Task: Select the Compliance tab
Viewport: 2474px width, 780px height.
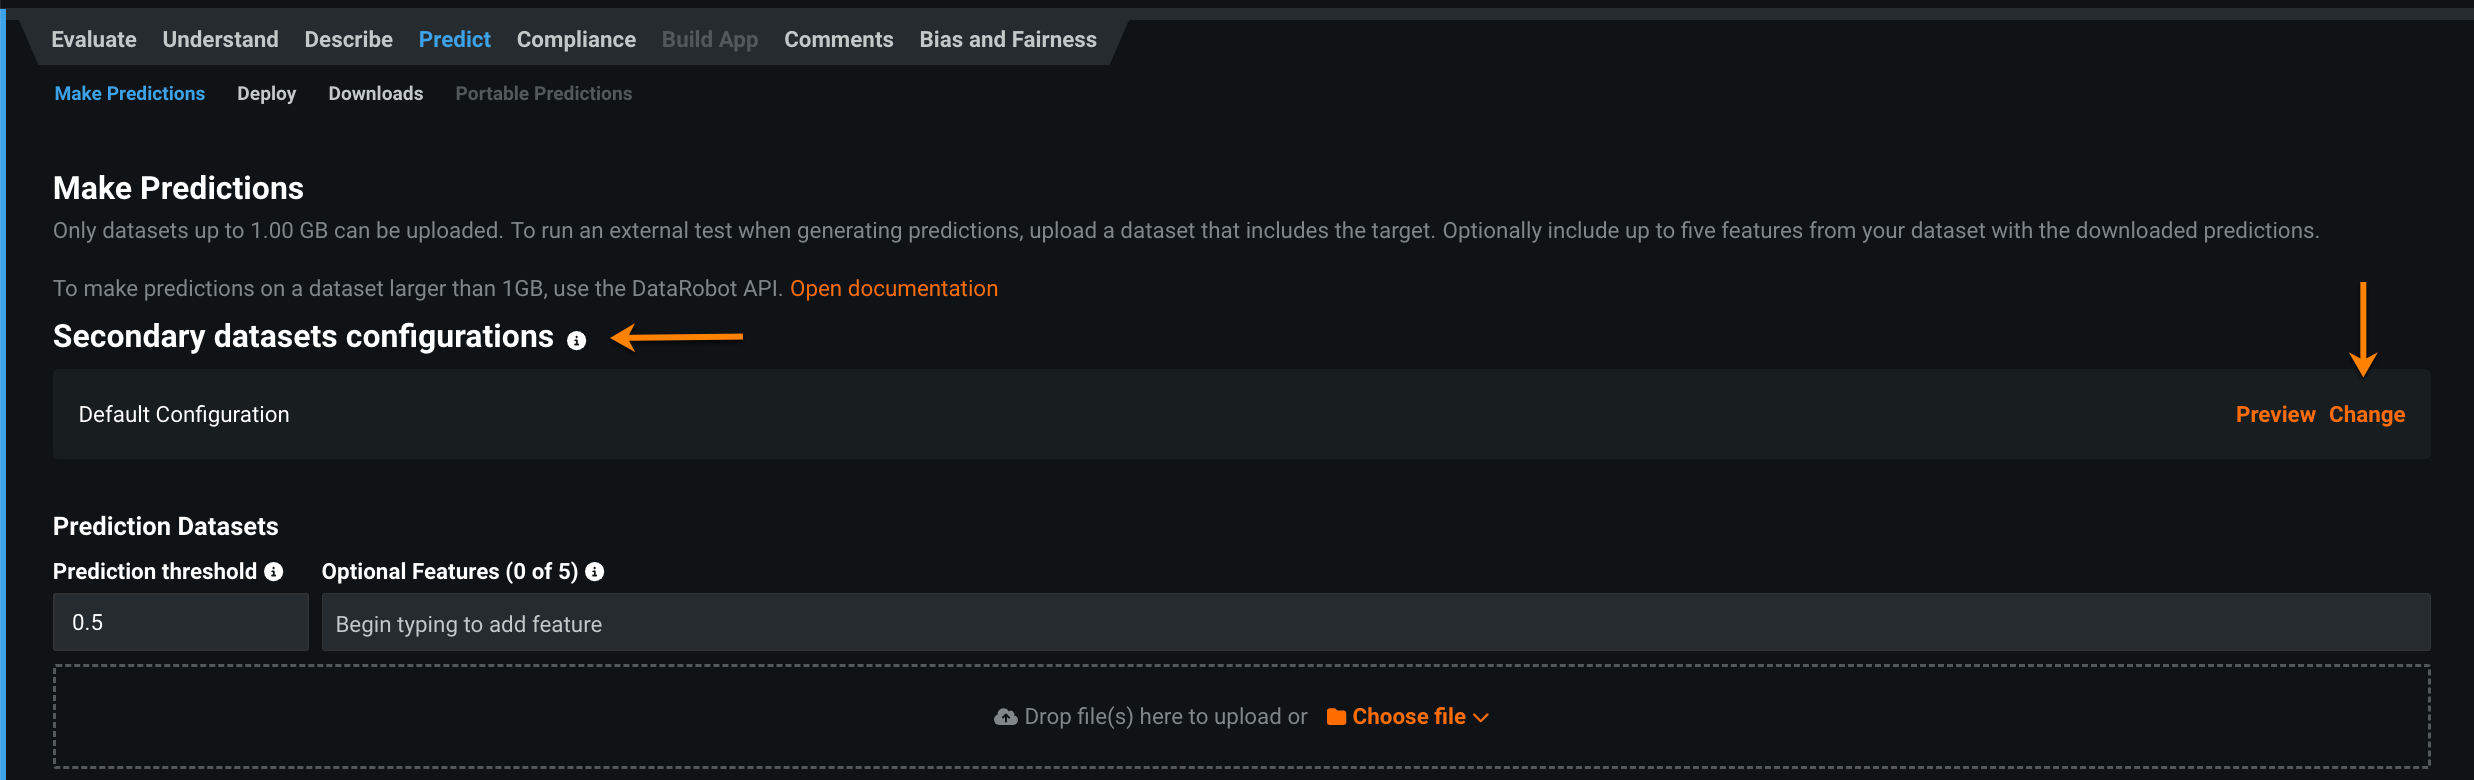Action: [x=576, y=40]
